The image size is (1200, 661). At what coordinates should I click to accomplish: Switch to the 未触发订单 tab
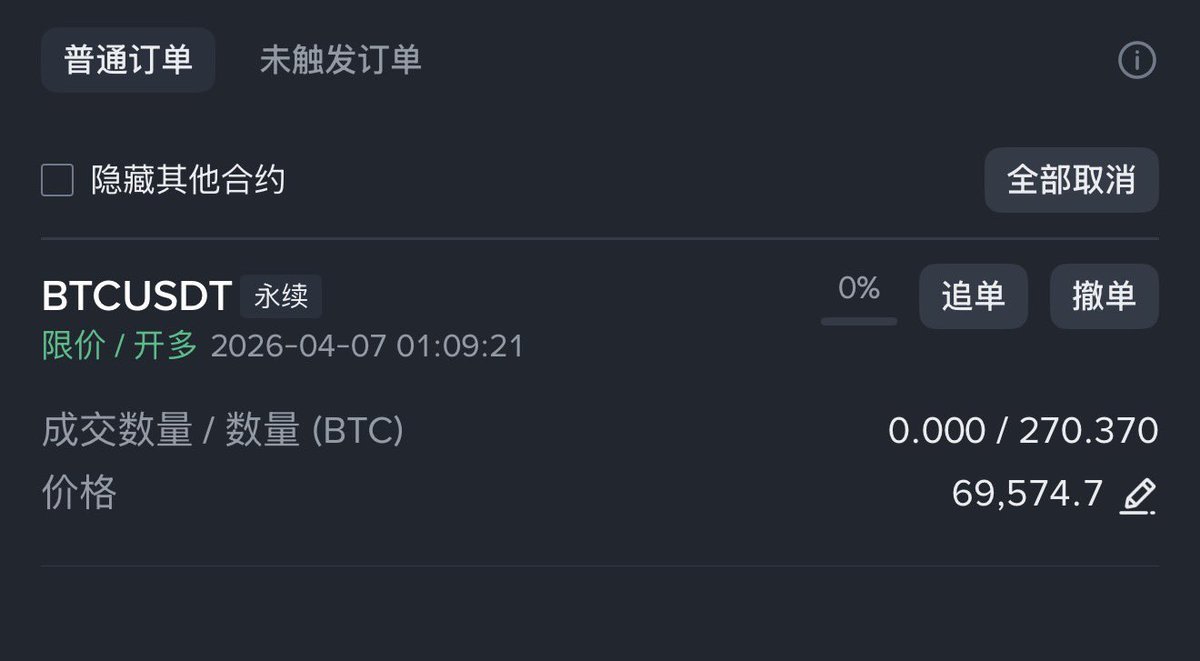coord(341,60)
